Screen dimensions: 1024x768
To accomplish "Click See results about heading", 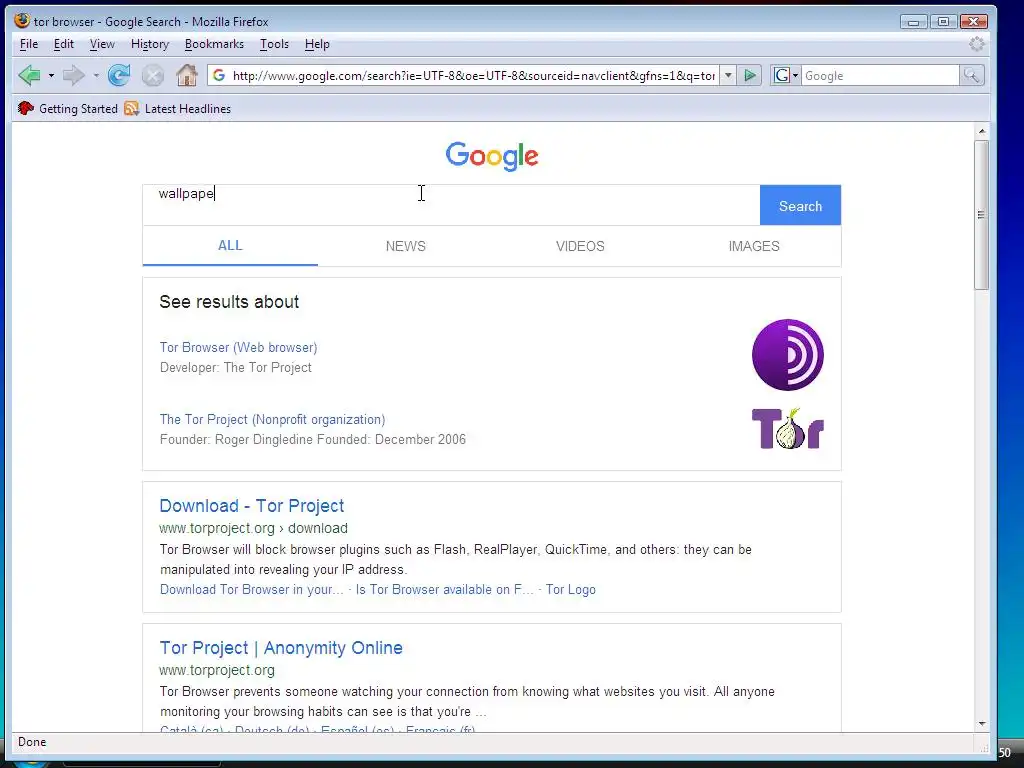I will tap(229, 302).
